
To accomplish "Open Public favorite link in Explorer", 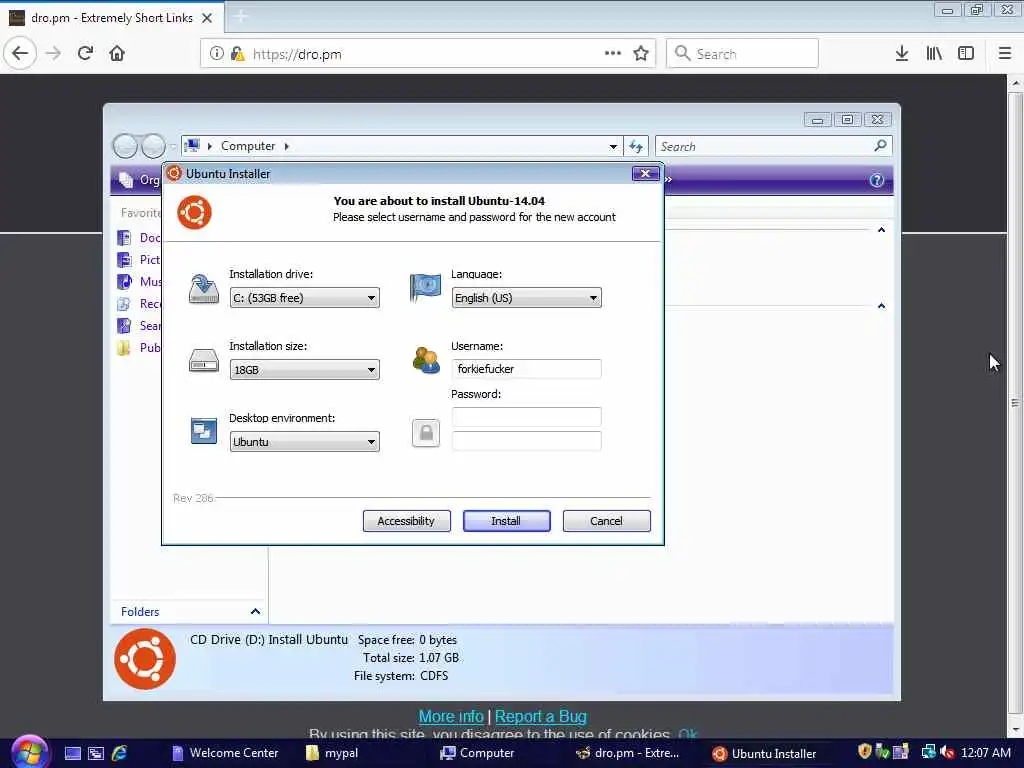I will 139,347.
